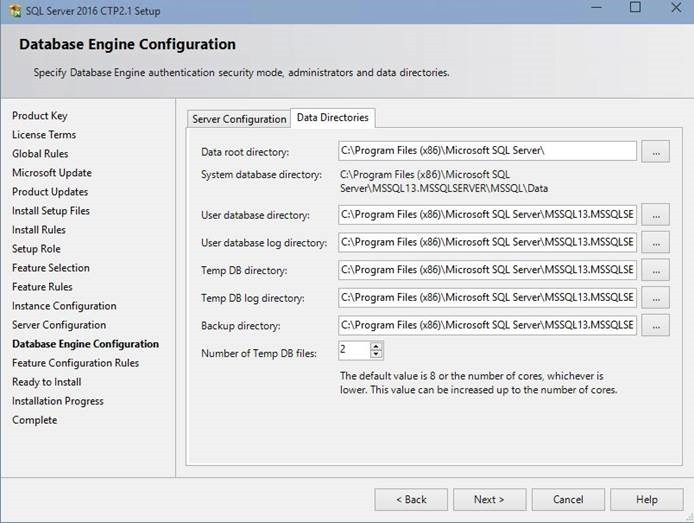The height and width of the screenshot is (523, 694).
Task: Minimize the setup window
Action: [597, 8]
